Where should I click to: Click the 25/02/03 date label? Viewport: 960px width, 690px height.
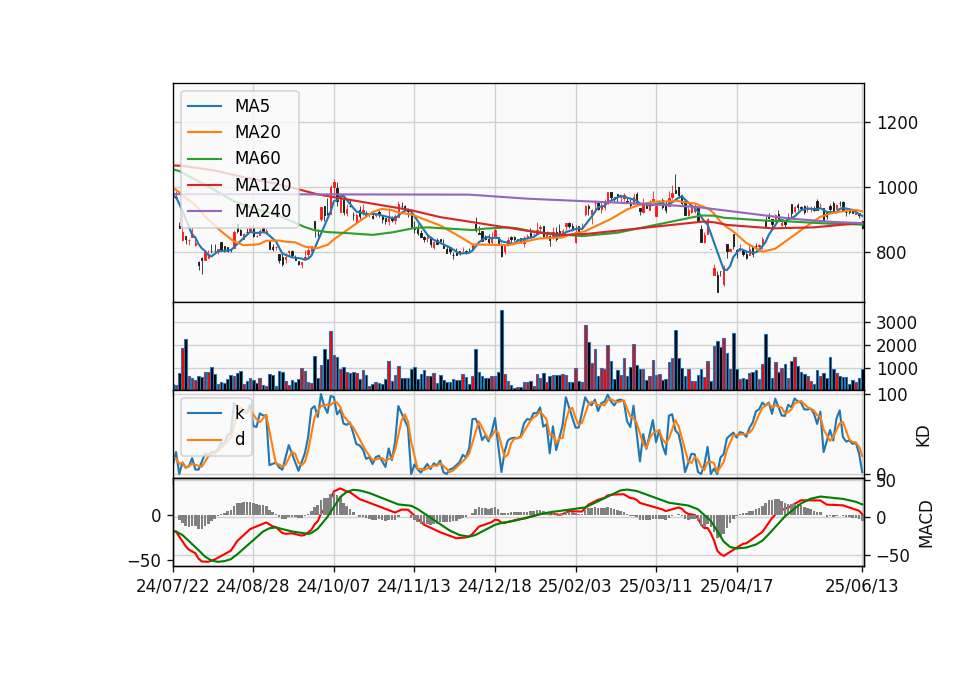coord(575,587)
